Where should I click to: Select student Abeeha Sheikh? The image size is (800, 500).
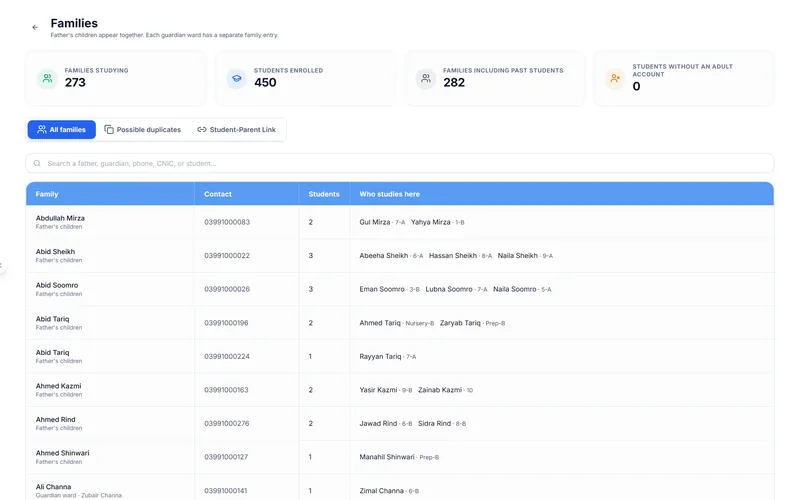tap(384, 256)
